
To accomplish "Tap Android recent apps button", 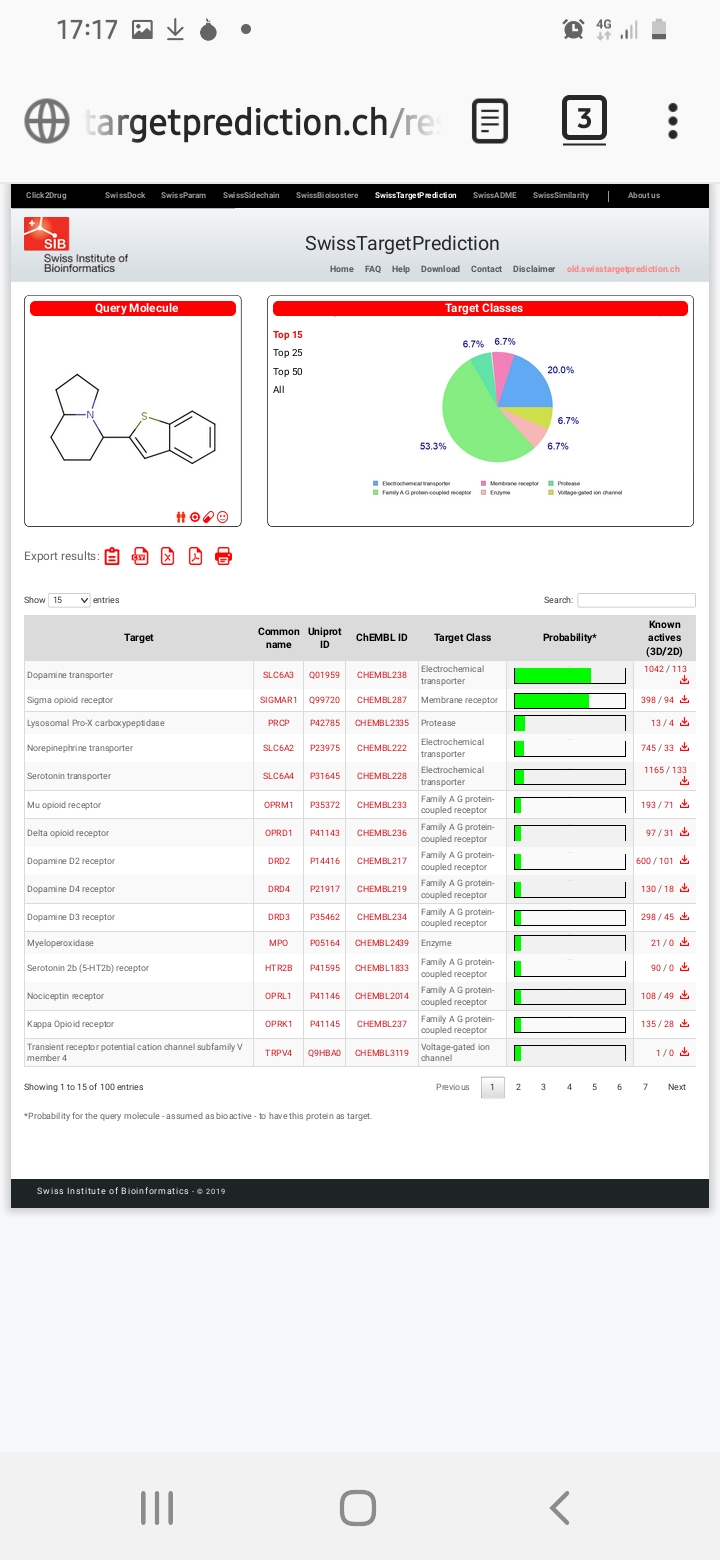I will pyautogui.click(x=157, y=1507).
